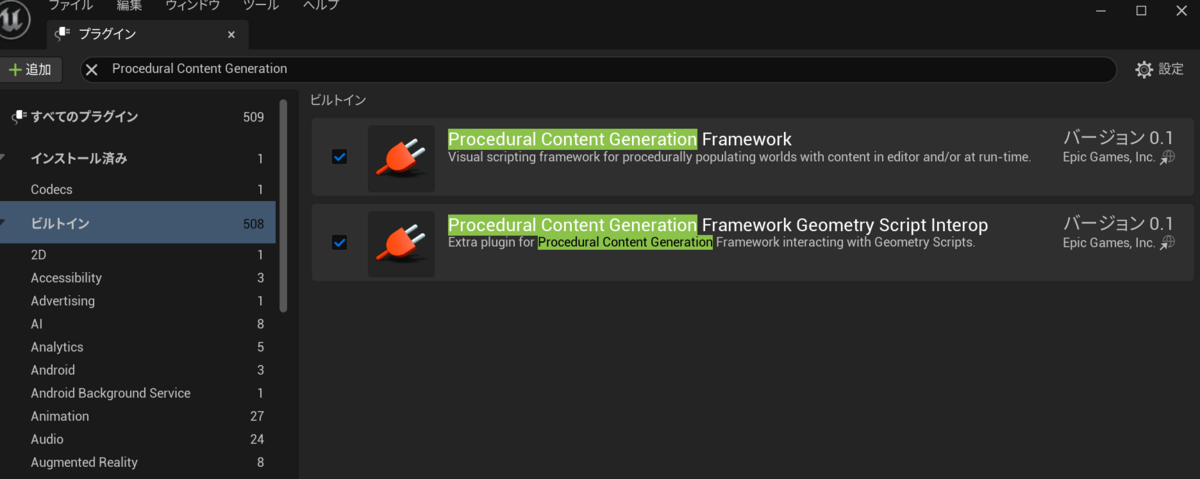The image size is (1200, 479).
Task: Select the Android category
Action: point(138,370)
